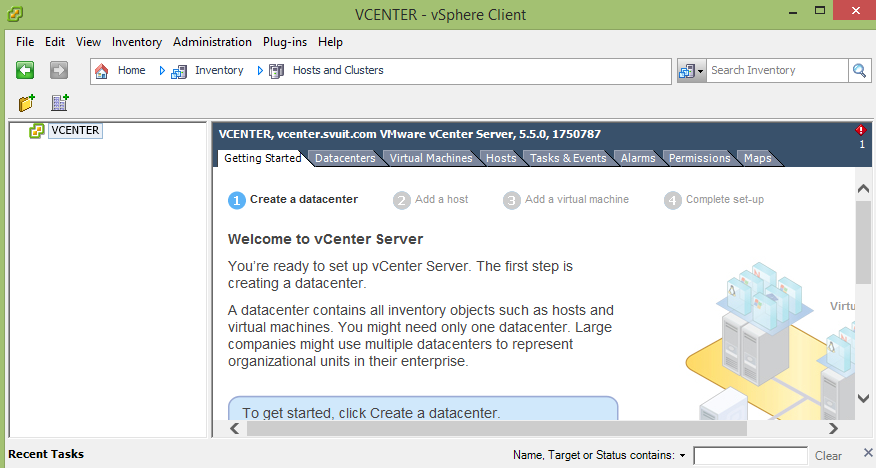Switch to the Tasks & Events tab
876x468 pixels.
pyautogui.click(x=567, y=158)
